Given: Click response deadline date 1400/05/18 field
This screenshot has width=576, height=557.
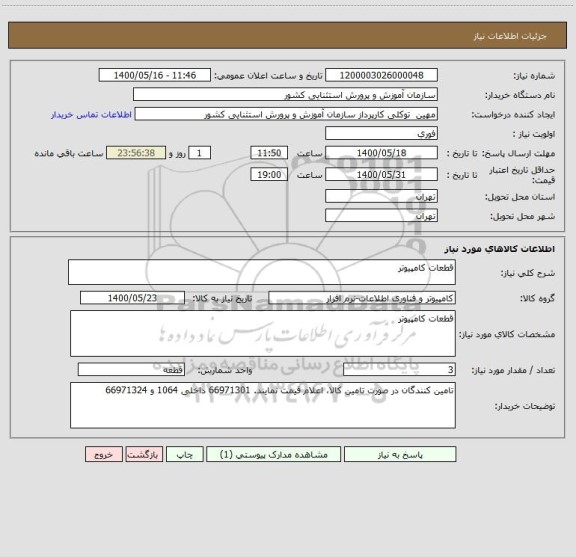Looking at the screenshot, I should point(381,153).
